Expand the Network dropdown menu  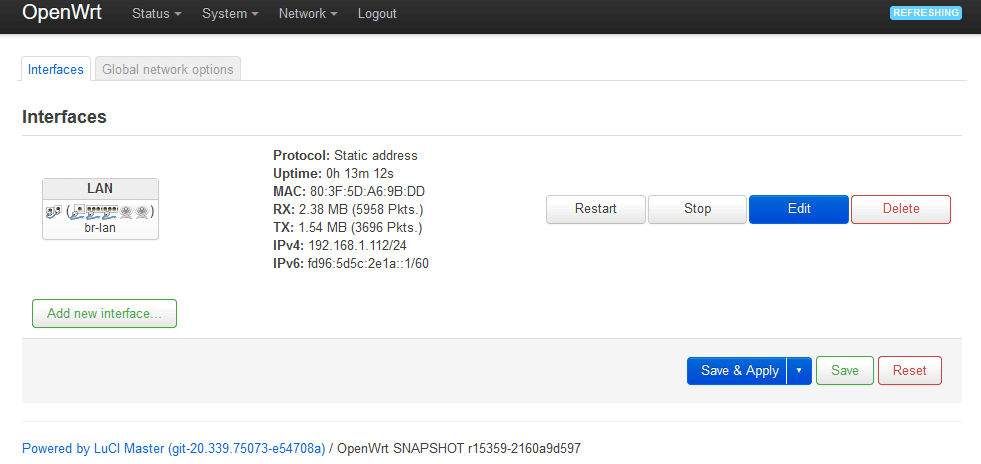coord(308,14)
